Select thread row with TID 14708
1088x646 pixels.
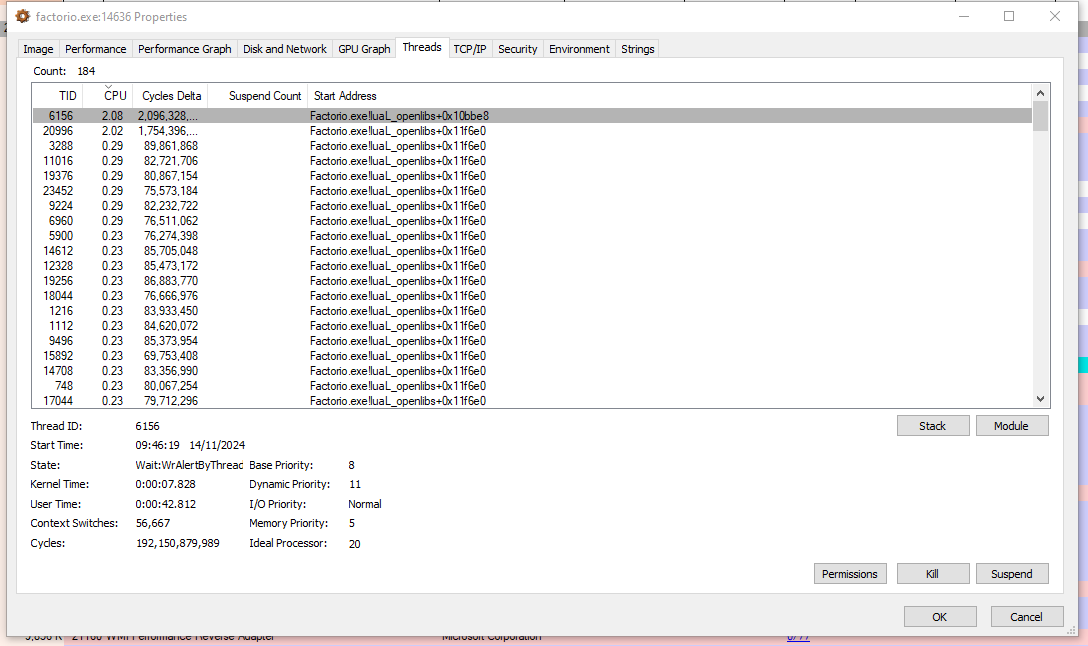tap(532, 371)
